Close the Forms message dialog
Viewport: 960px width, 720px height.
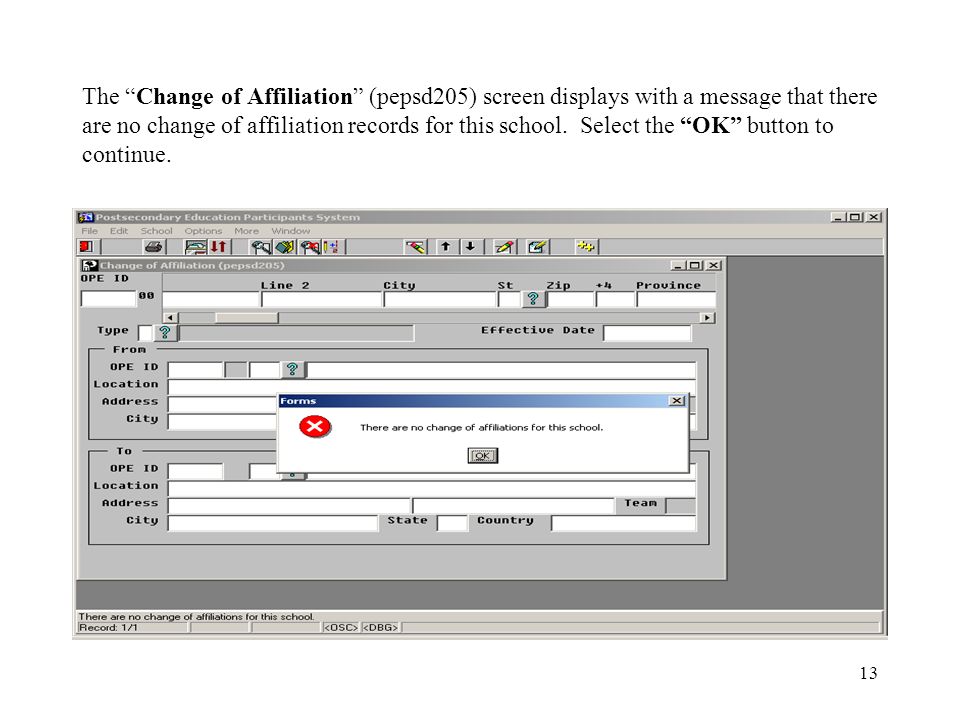click(x=677, y=400)
